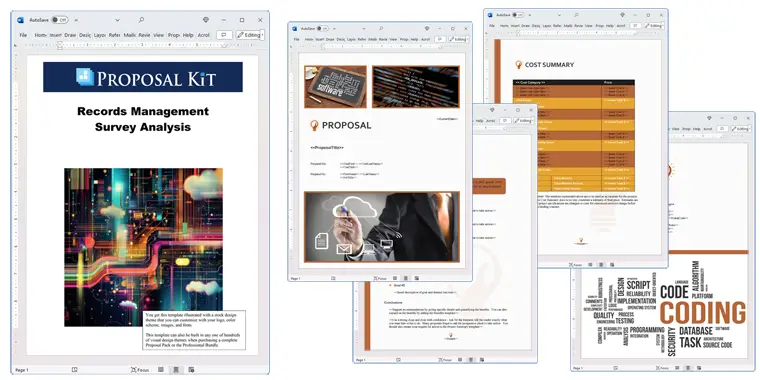The width and height of the screenshot is (760, 380).
Task: Click the COST SUMMARY heading
Action: point(549,64)
